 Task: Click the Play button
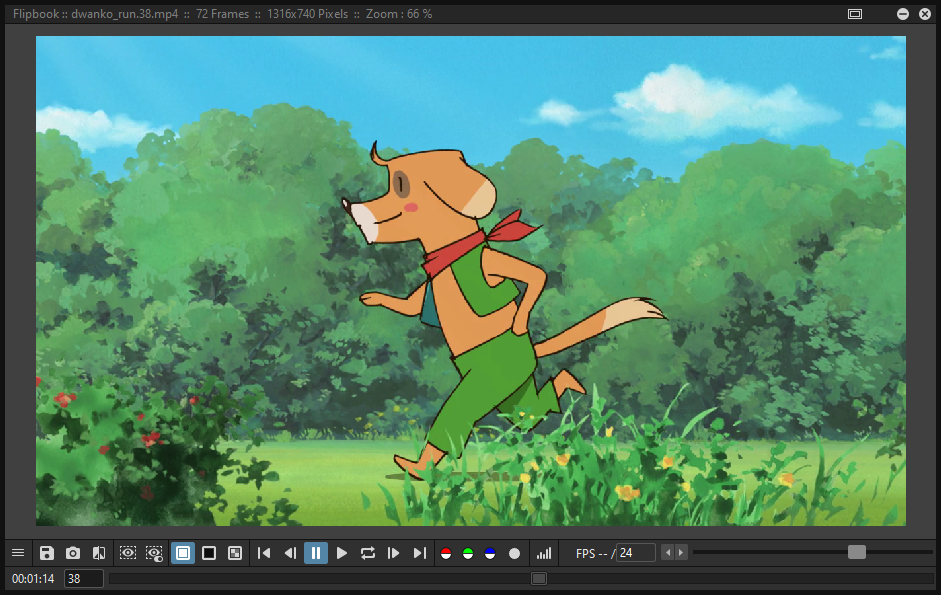pyautogui.click(x=342, y=553)
